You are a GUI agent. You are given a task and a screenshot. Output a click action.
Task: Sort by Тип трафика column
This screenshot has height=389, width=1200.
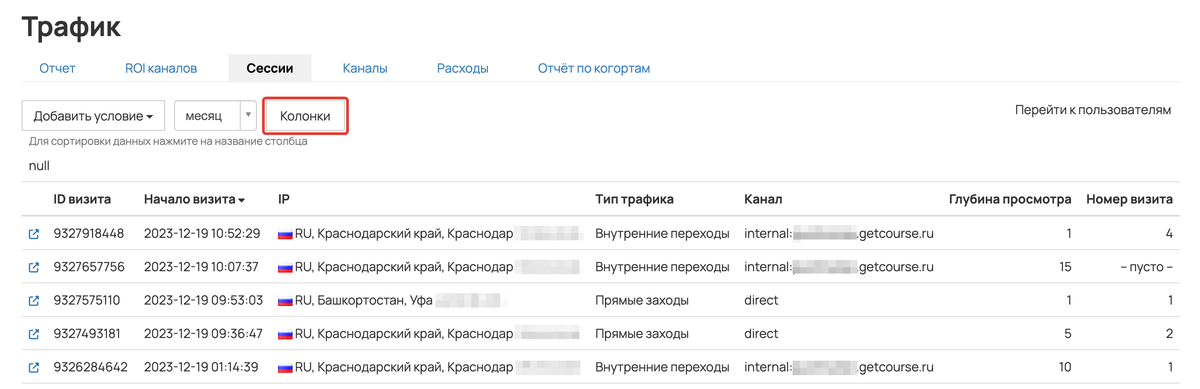tap(634, 199)
